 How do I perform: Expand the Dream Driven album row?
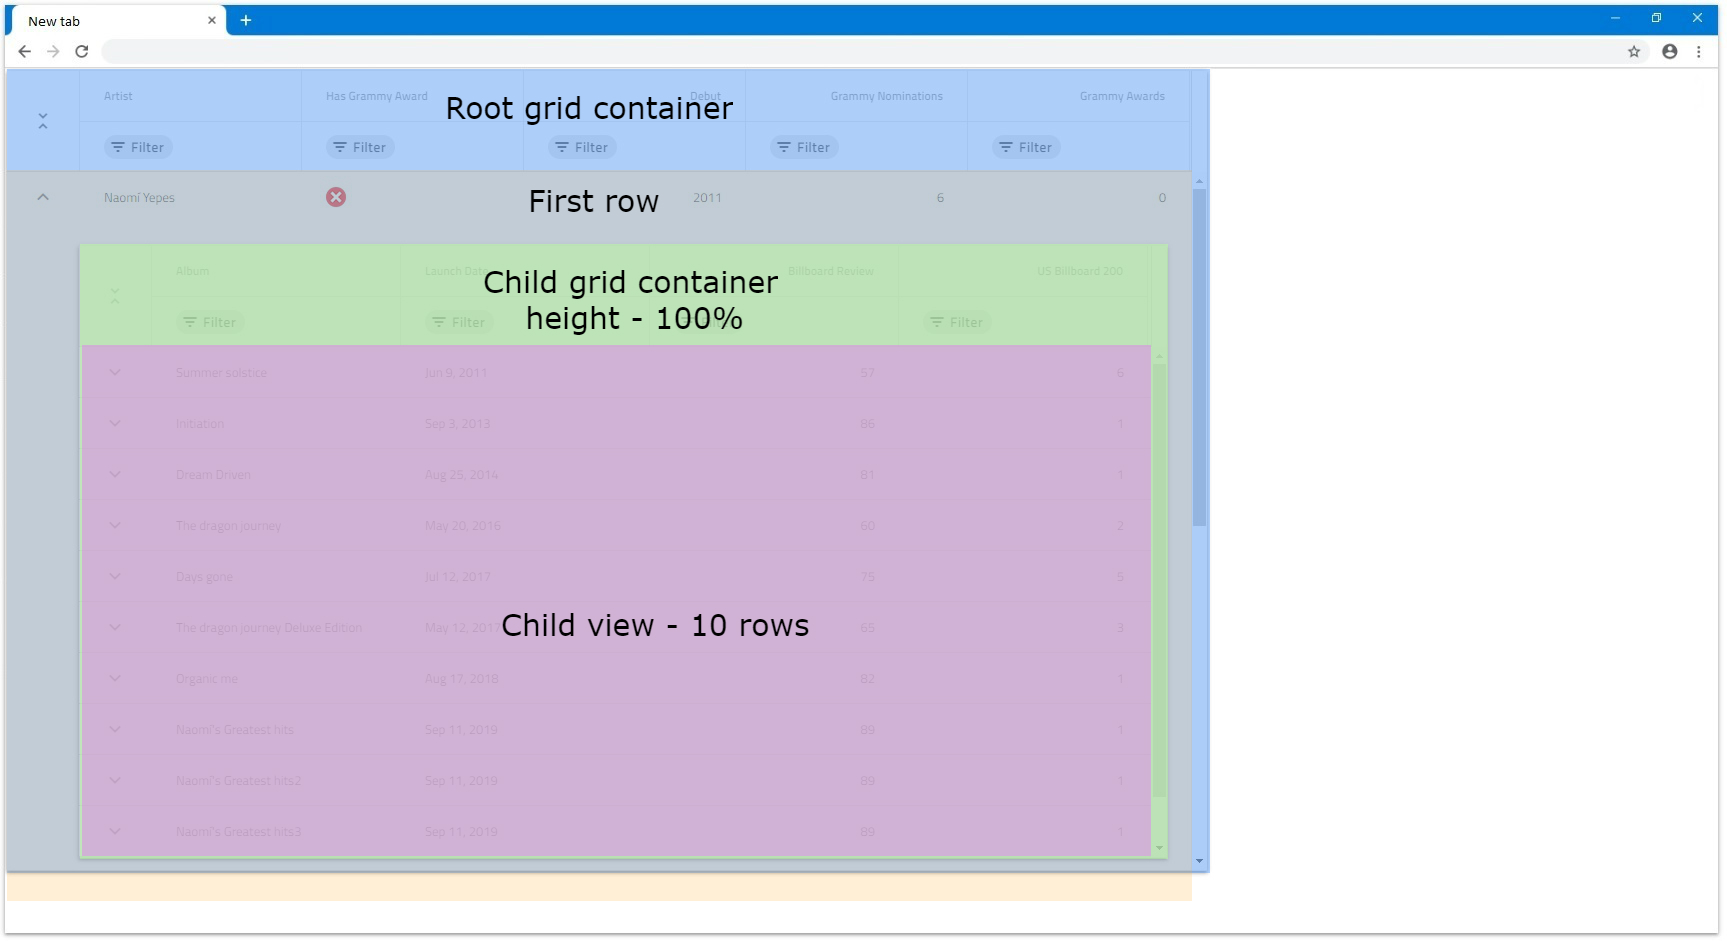(x=115, y=475)
